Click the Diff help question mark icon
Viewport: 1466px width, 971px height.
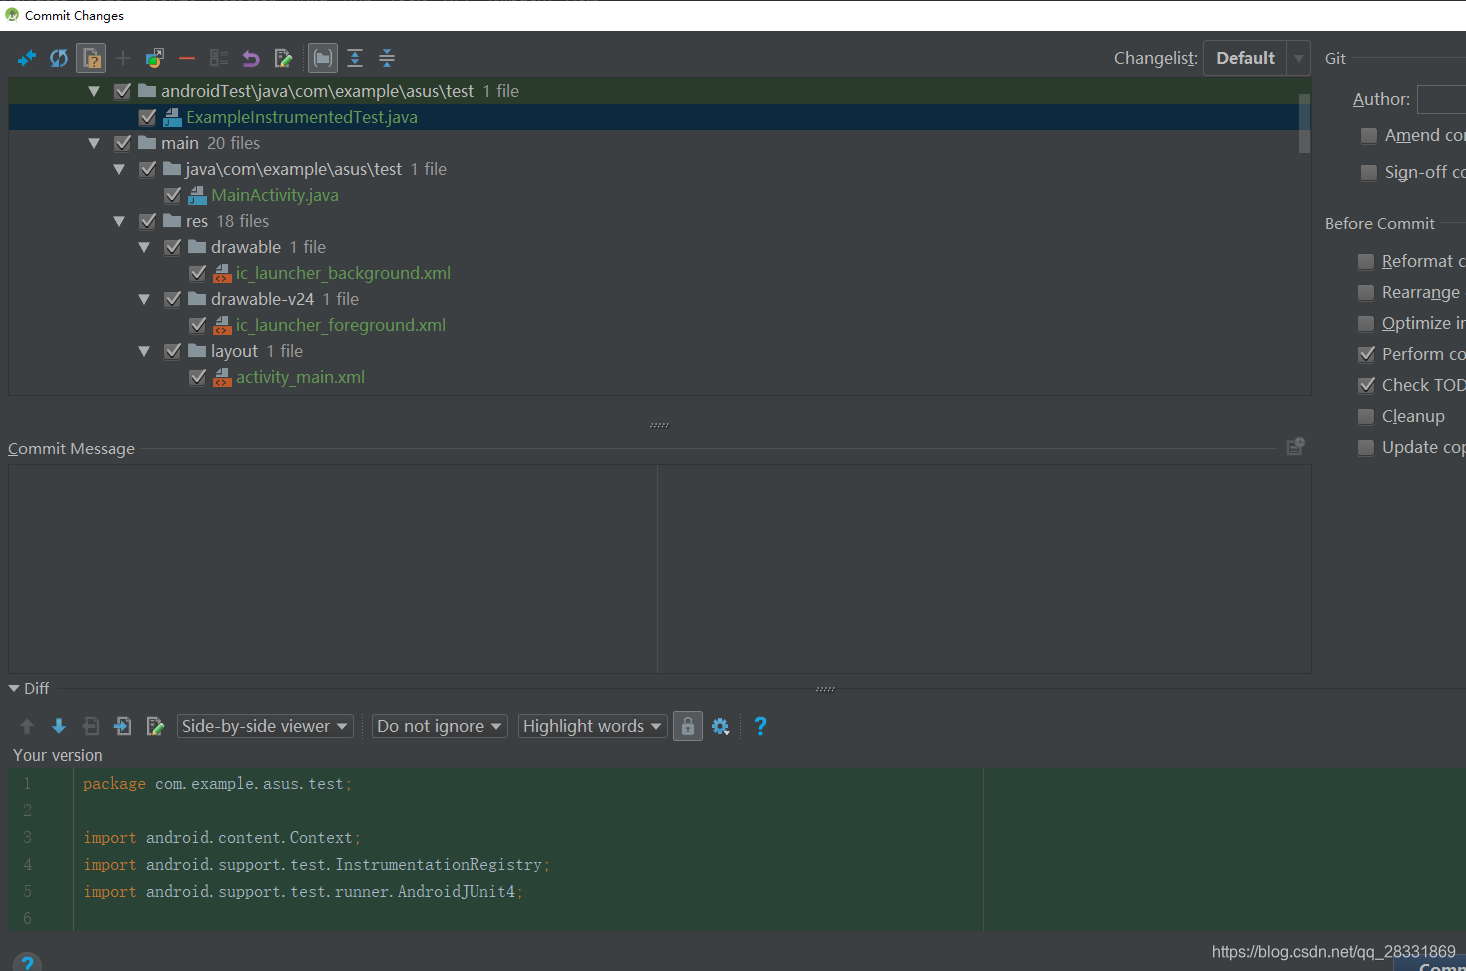point(760,726)
